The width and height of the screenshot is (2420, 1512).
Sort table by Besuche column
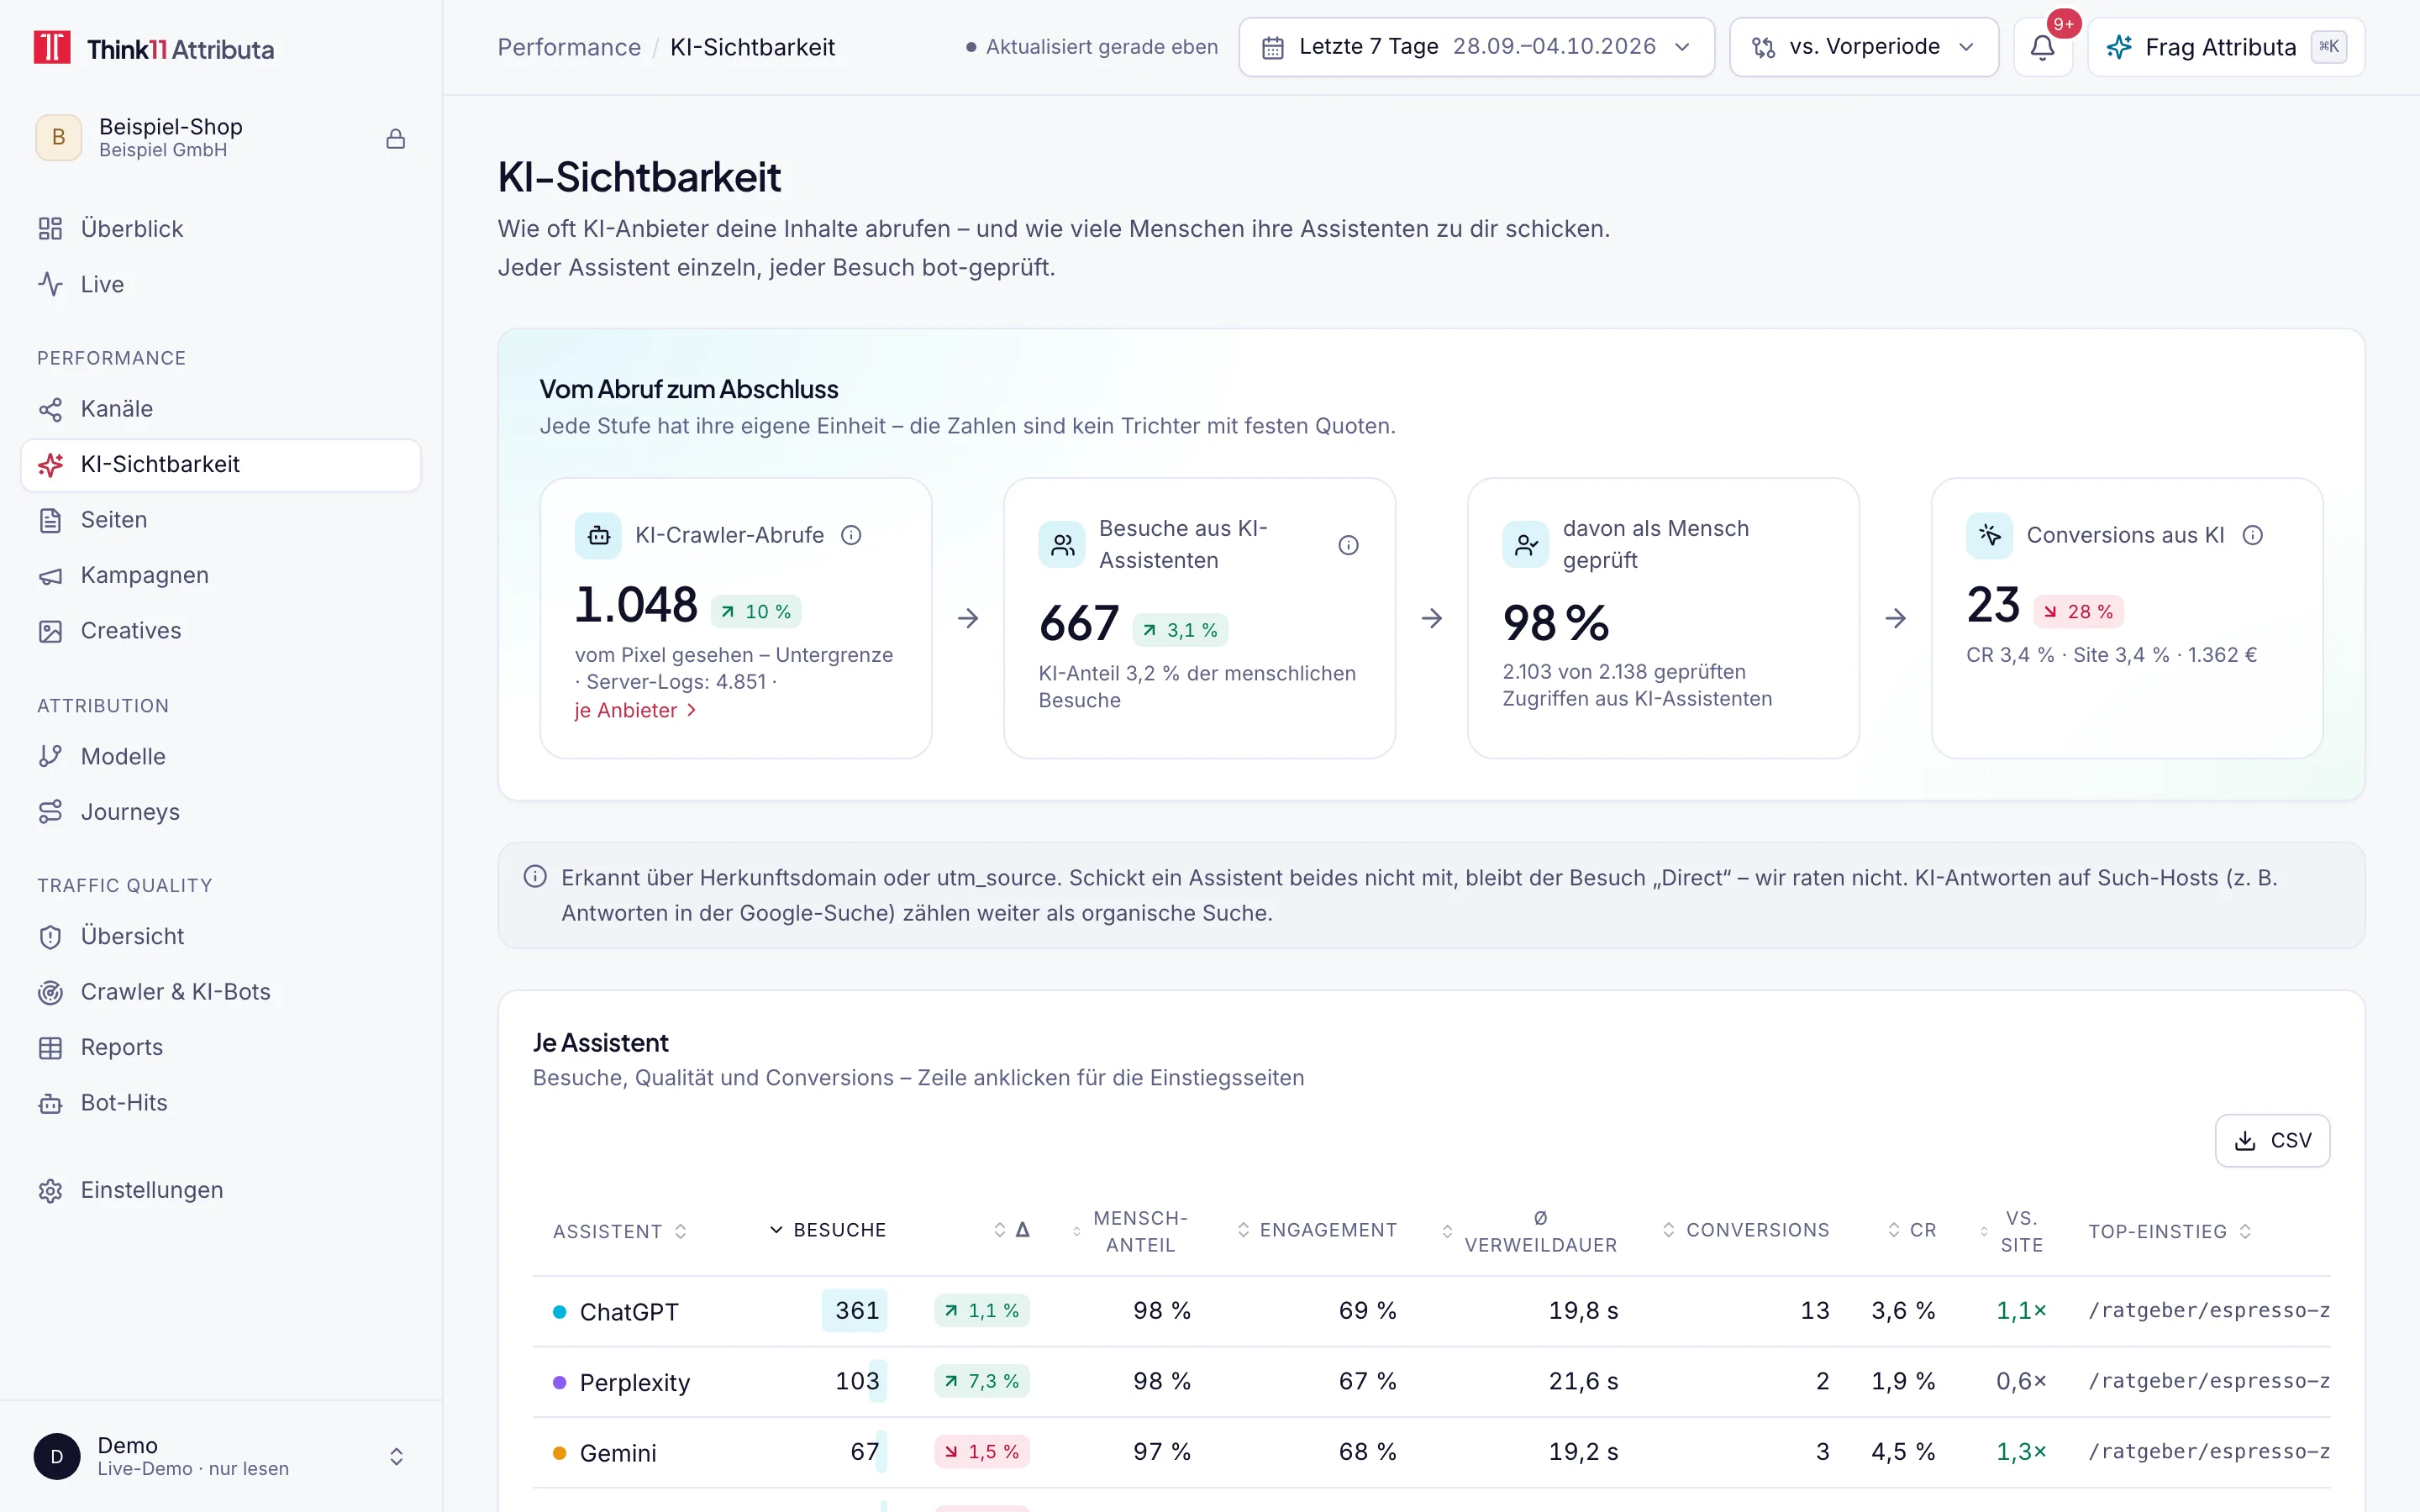(x=827, y=1230)
